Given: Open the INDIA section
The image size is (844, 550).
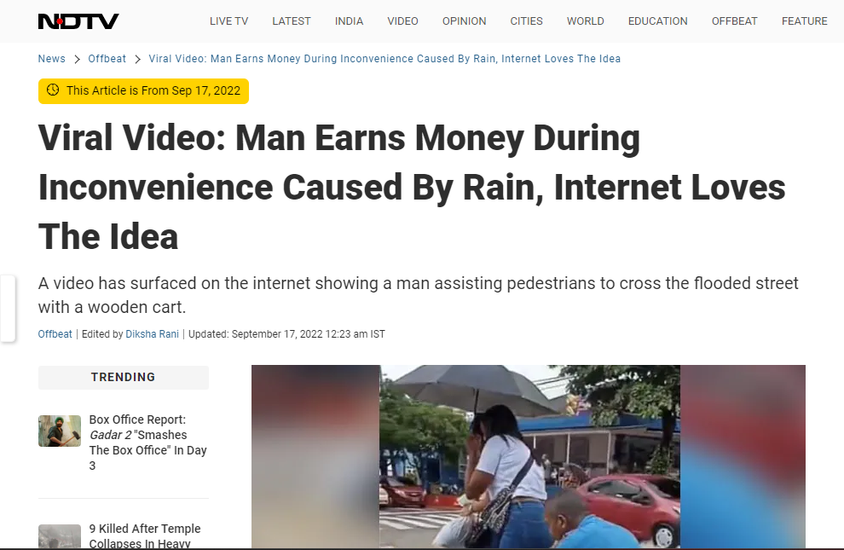Looking at the screenshot, I should pyautogui.click(x=349, y=21).
